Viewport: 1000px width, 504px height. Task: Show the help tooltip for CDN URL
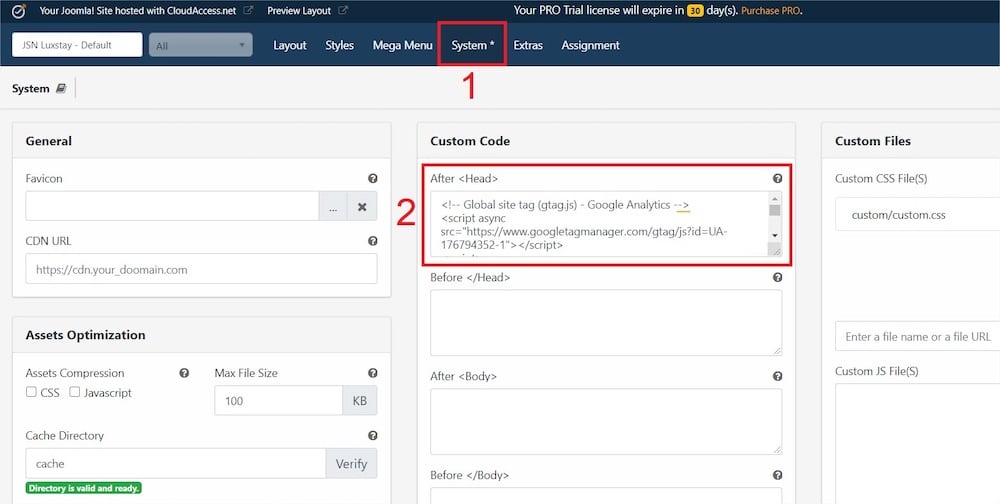(372, 241)
